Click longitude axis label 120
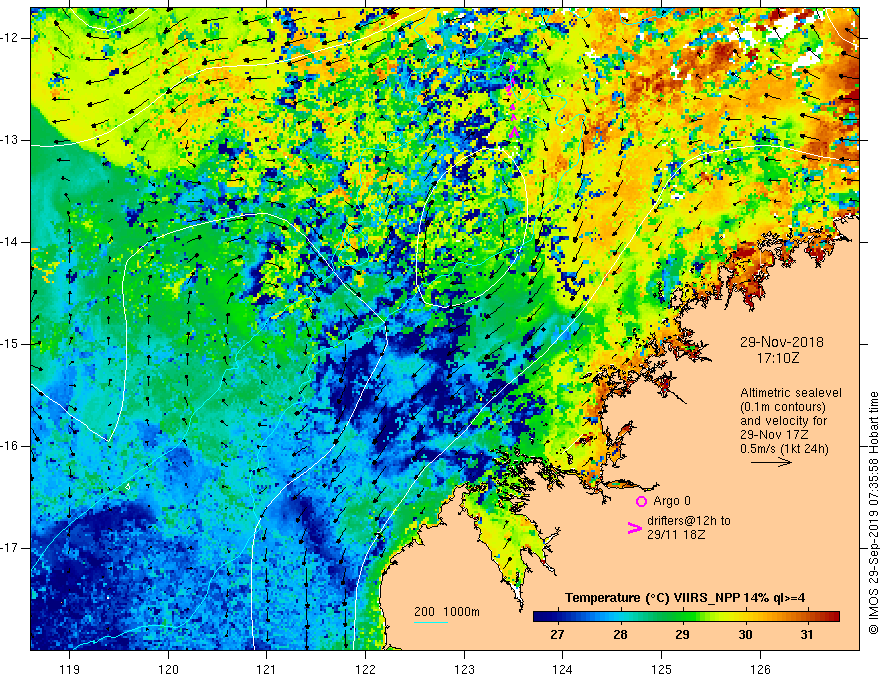This screenshot has width=880, height=680. pyautogui.click(x=168, y=669)
